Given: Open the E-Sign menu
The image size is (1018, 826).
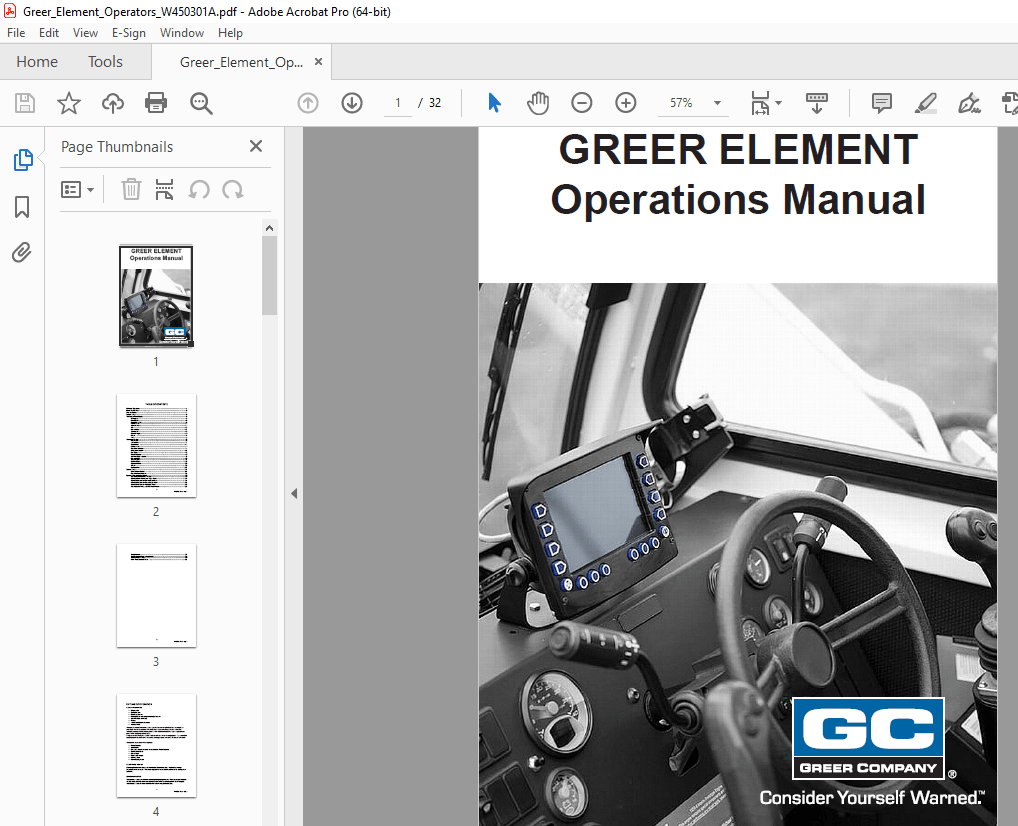Looking at the screenshot, I should 129,33.
